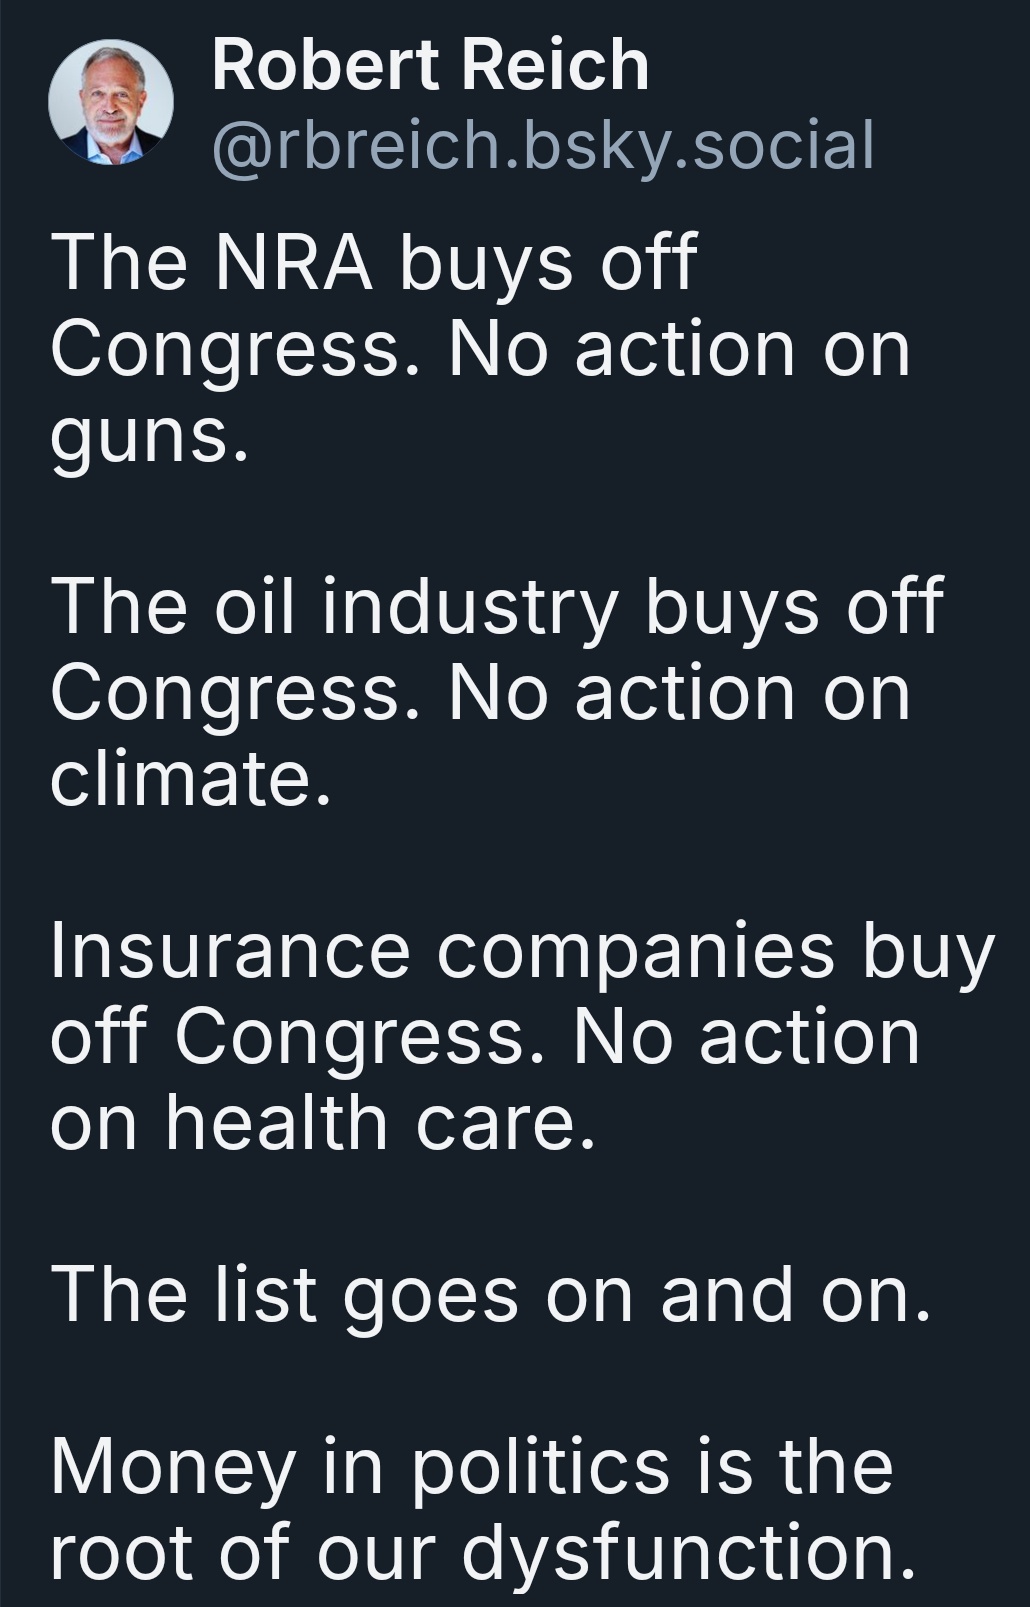Click the word root in the last line
Image resolution: width=1030 pixels, height=1607 pixels.
click(x=122, y=1556)
